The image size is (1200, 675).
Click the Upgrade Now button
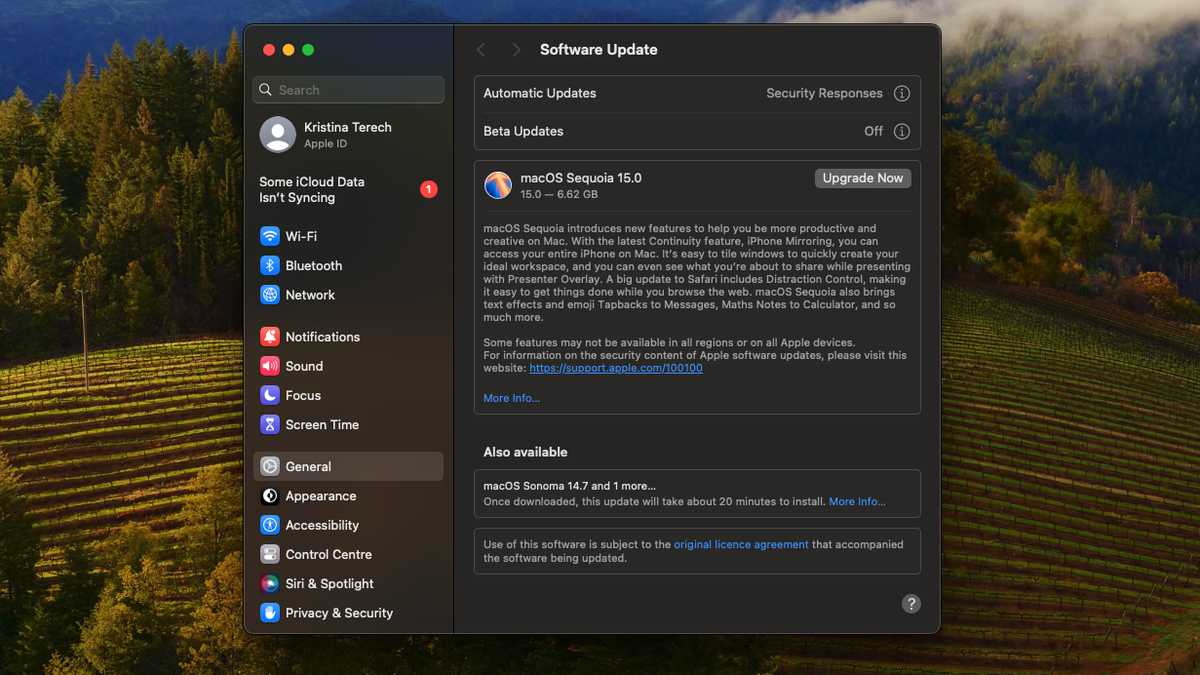tap(862, 177)
